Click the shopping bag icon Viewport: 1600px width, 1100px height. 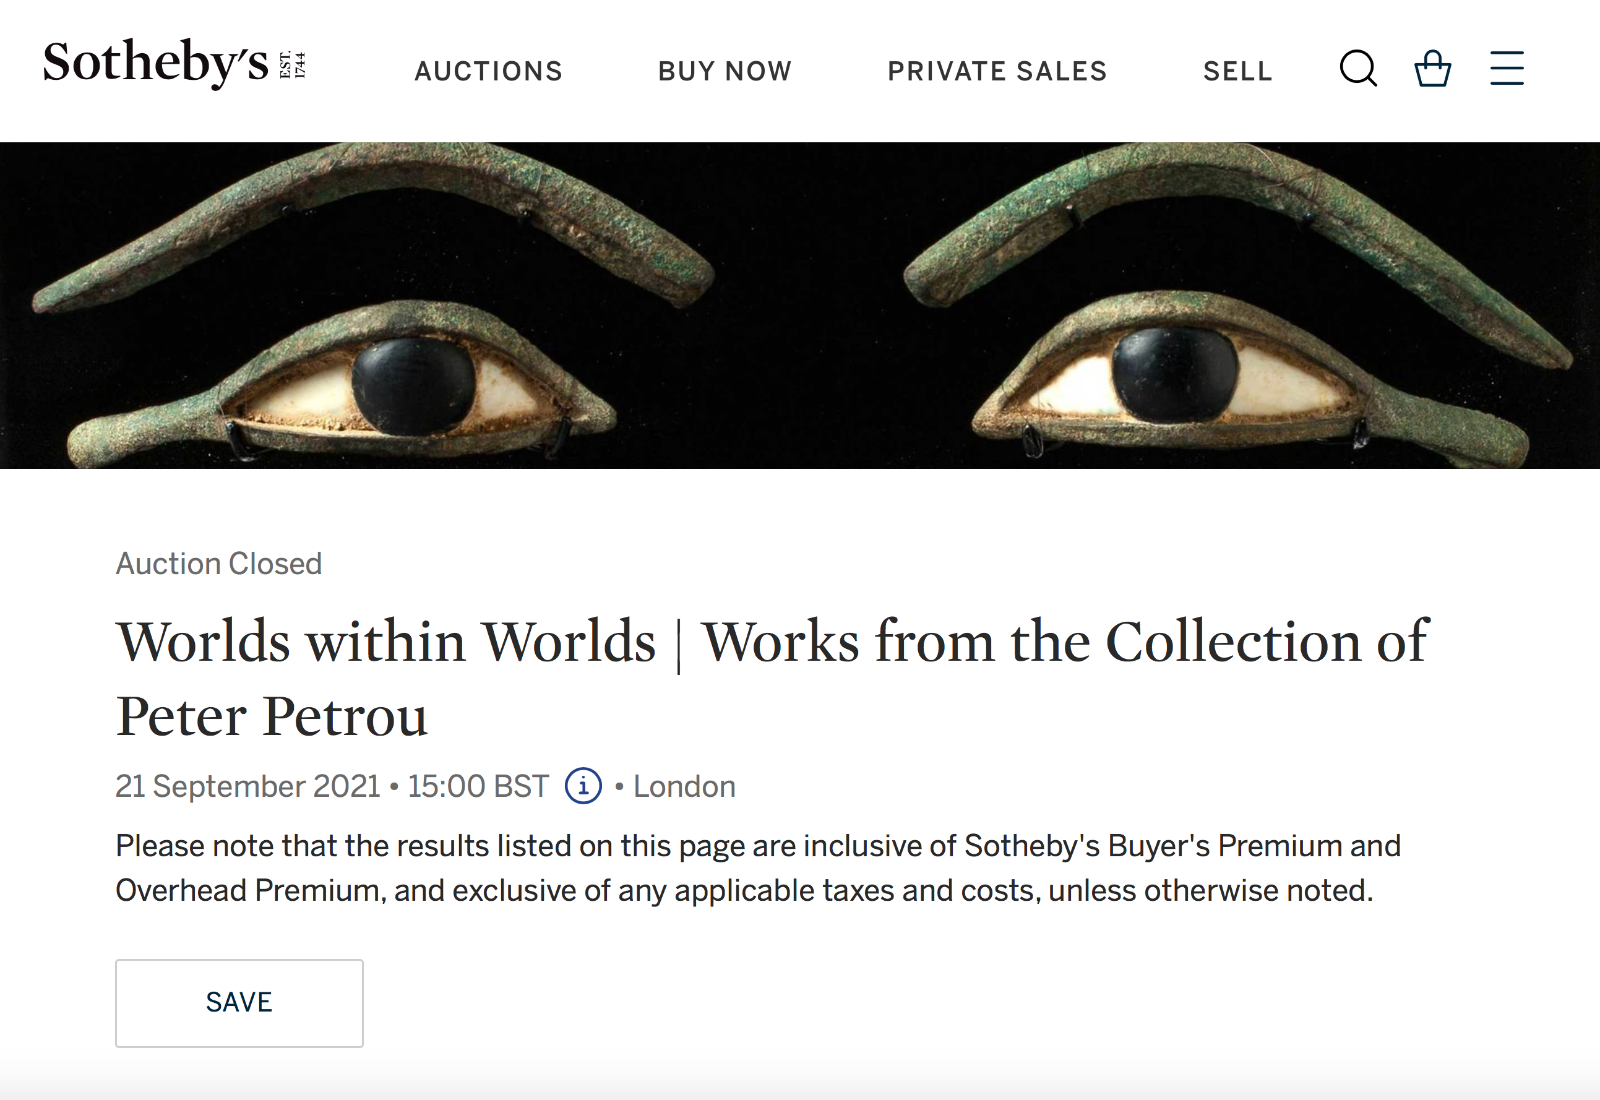(x=1432, y=69)
